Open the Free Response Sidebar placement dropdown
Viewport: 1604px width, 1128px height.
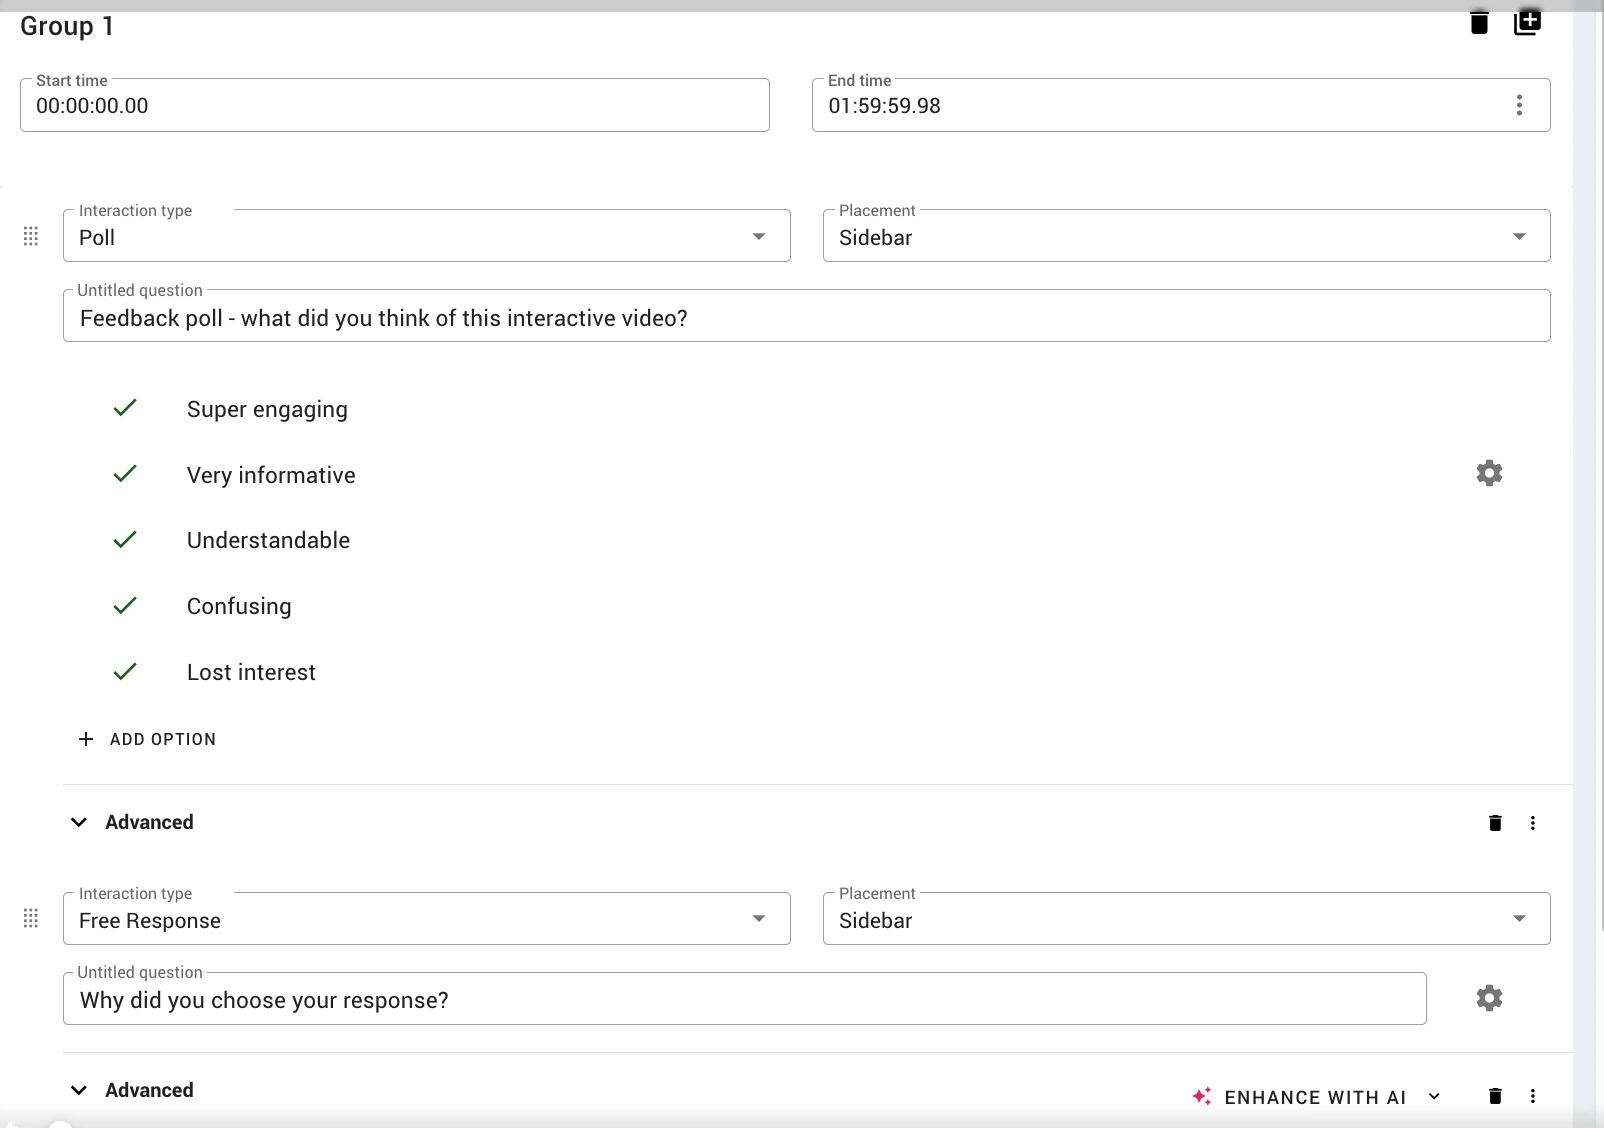[x=1187, y=919]
